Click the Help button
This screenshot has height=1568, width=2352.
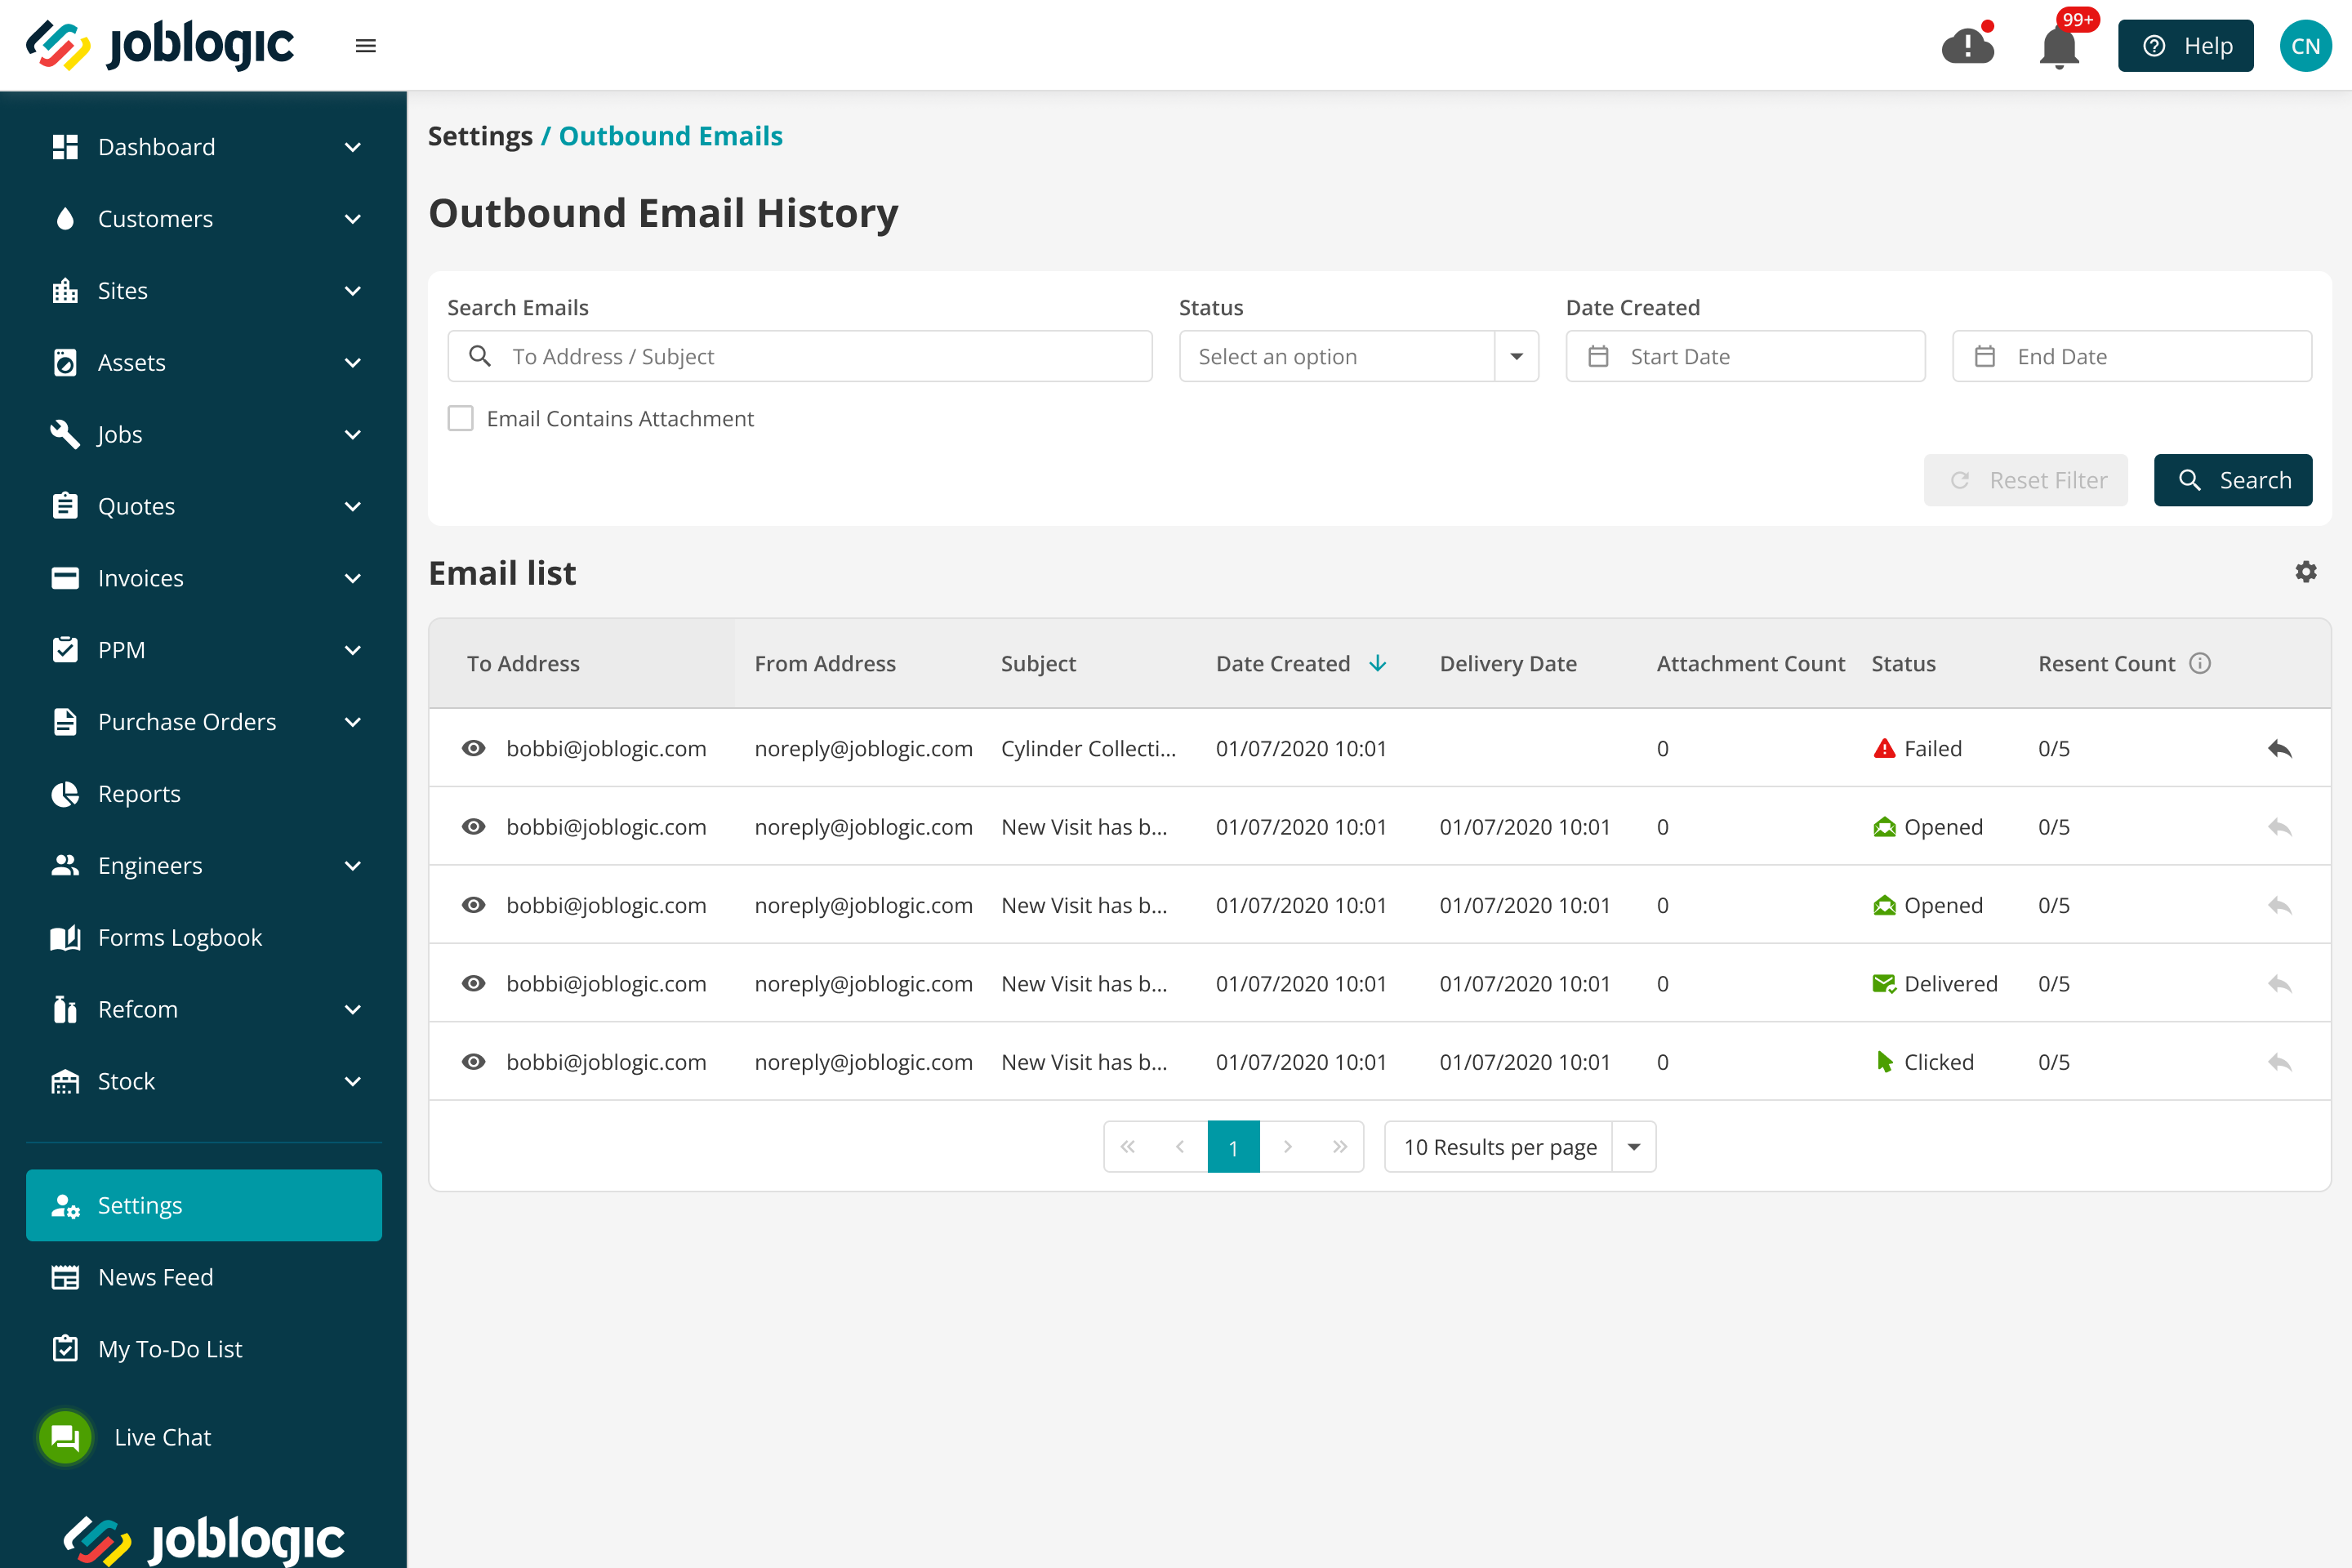(2186, 46)
